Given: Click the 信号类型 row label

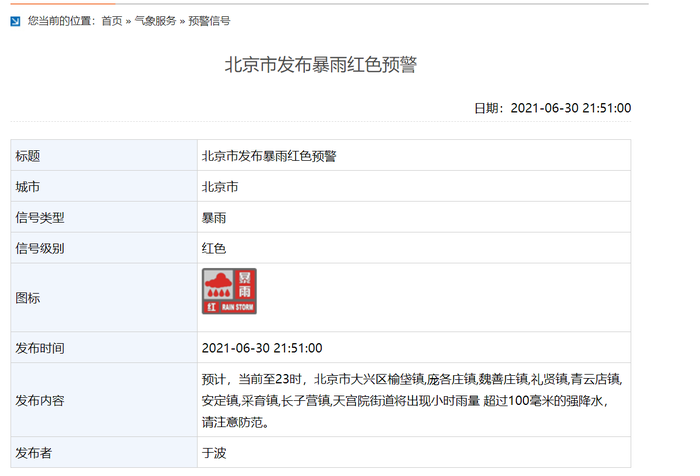Looking at the screenshot, I should pyautogui.click(x=40, y=217).
